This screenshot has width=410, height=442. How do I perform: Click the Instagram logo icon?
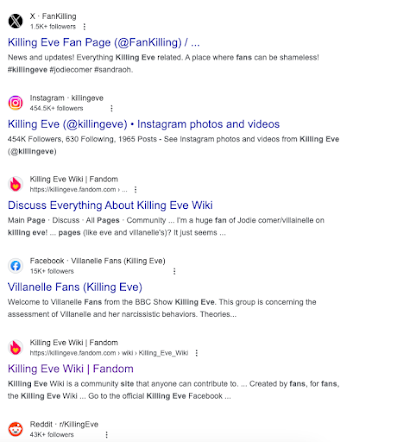click(15, 103)
